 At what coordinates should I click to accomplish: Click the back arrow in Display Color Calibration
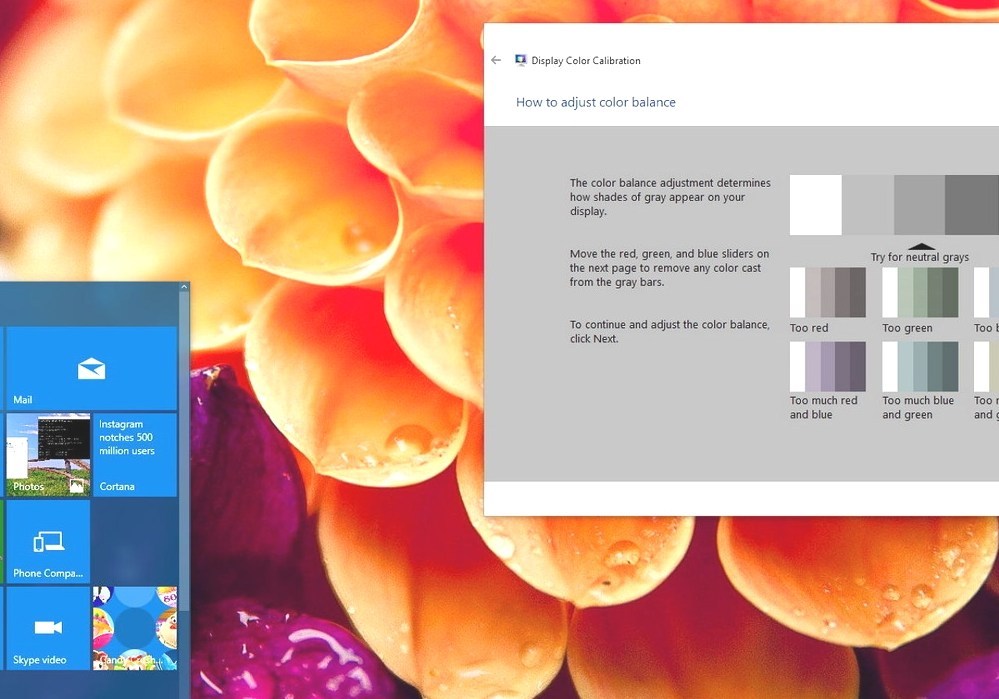[496, 60]
